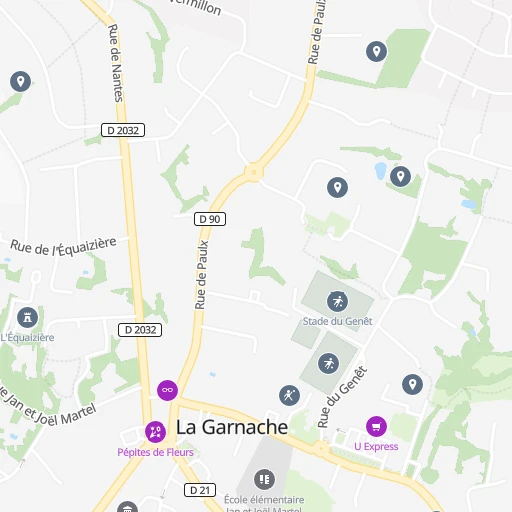Click the lower soccer field icon
Viewport: 512px width, 512px height.
[x=329, y=363]
